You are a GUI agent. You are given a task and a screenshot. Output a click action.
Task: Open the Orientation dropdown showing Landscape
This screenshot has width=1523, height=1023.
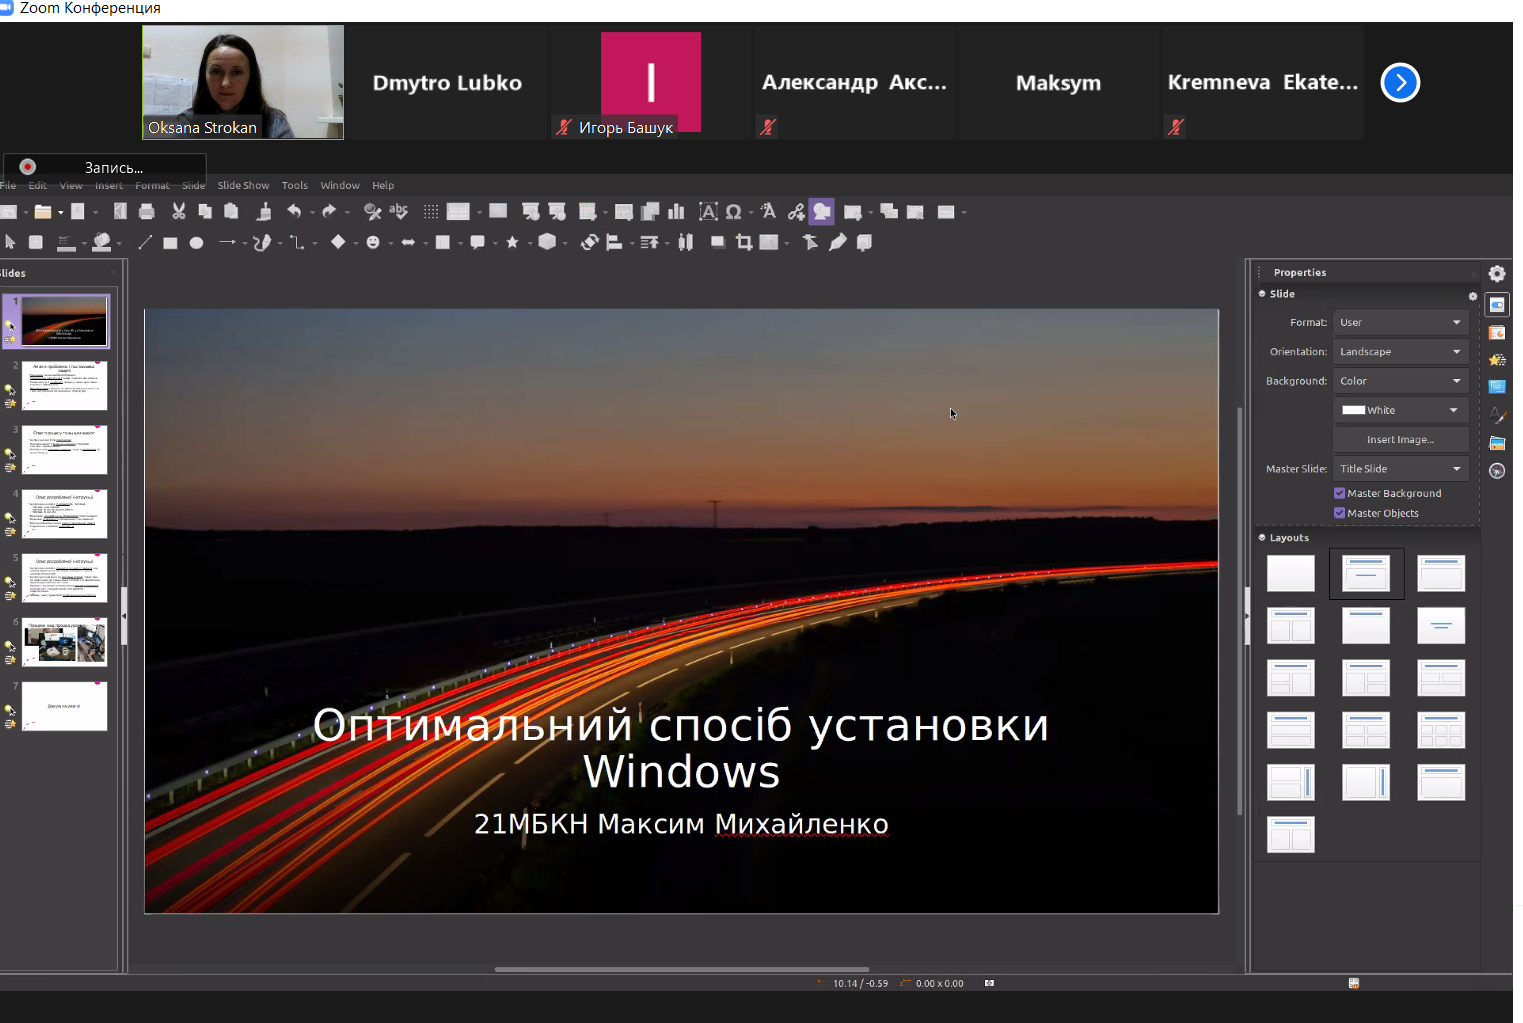[1399, 352]
